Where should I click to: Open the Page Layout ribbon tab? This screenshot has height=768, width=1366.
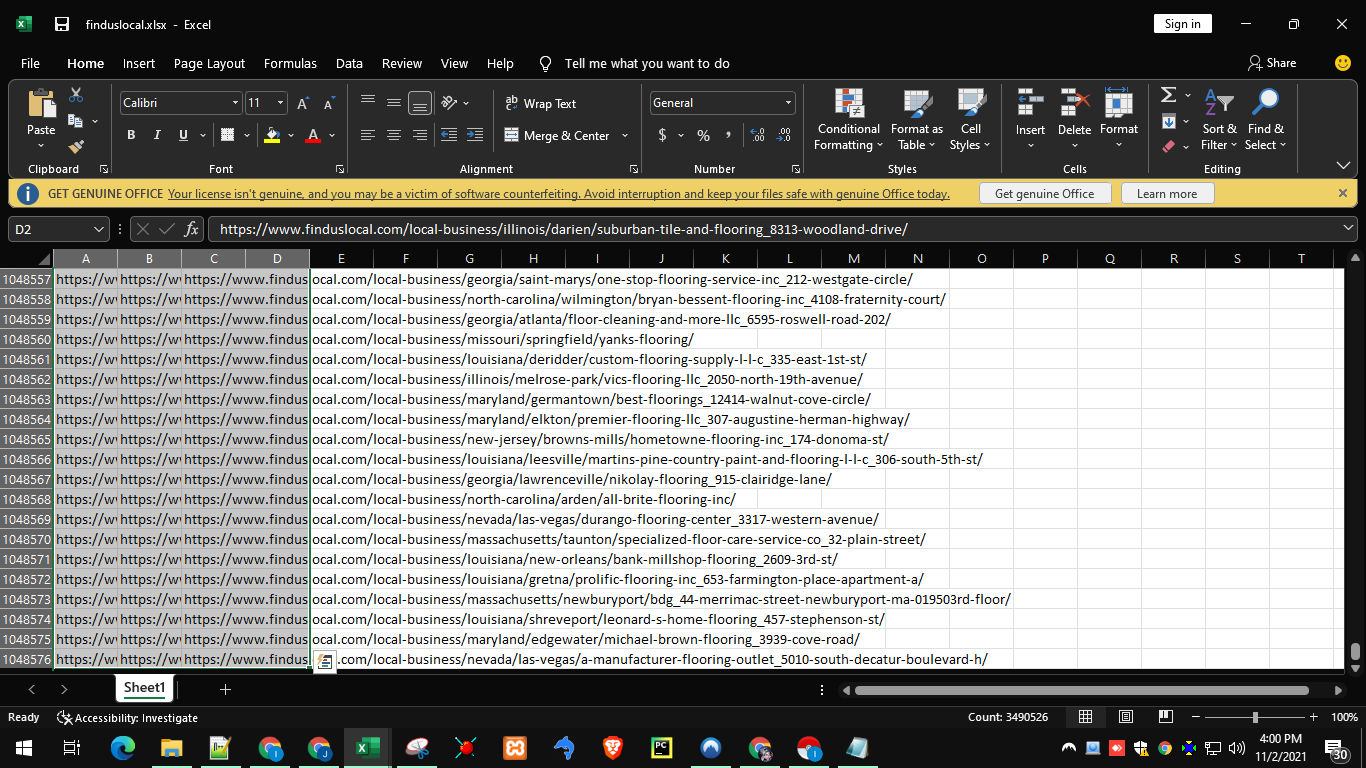(x=209, y=63)
